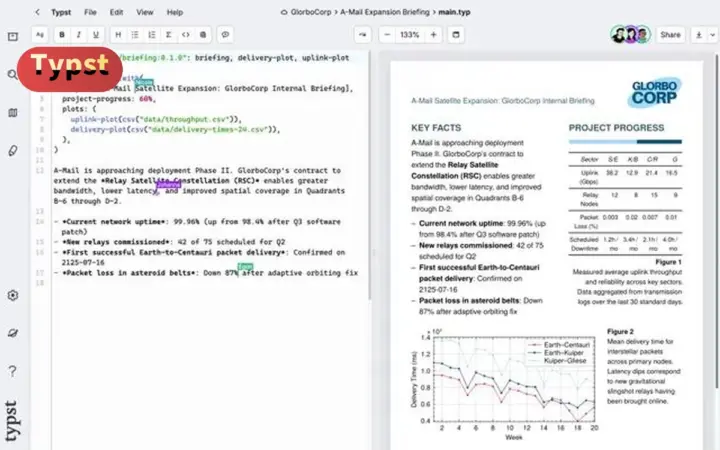The width and height of the screenshot is (720, 450).
Task: Click 'Scheduled Downtime' row label in table
Action: (x=584, y=244)
